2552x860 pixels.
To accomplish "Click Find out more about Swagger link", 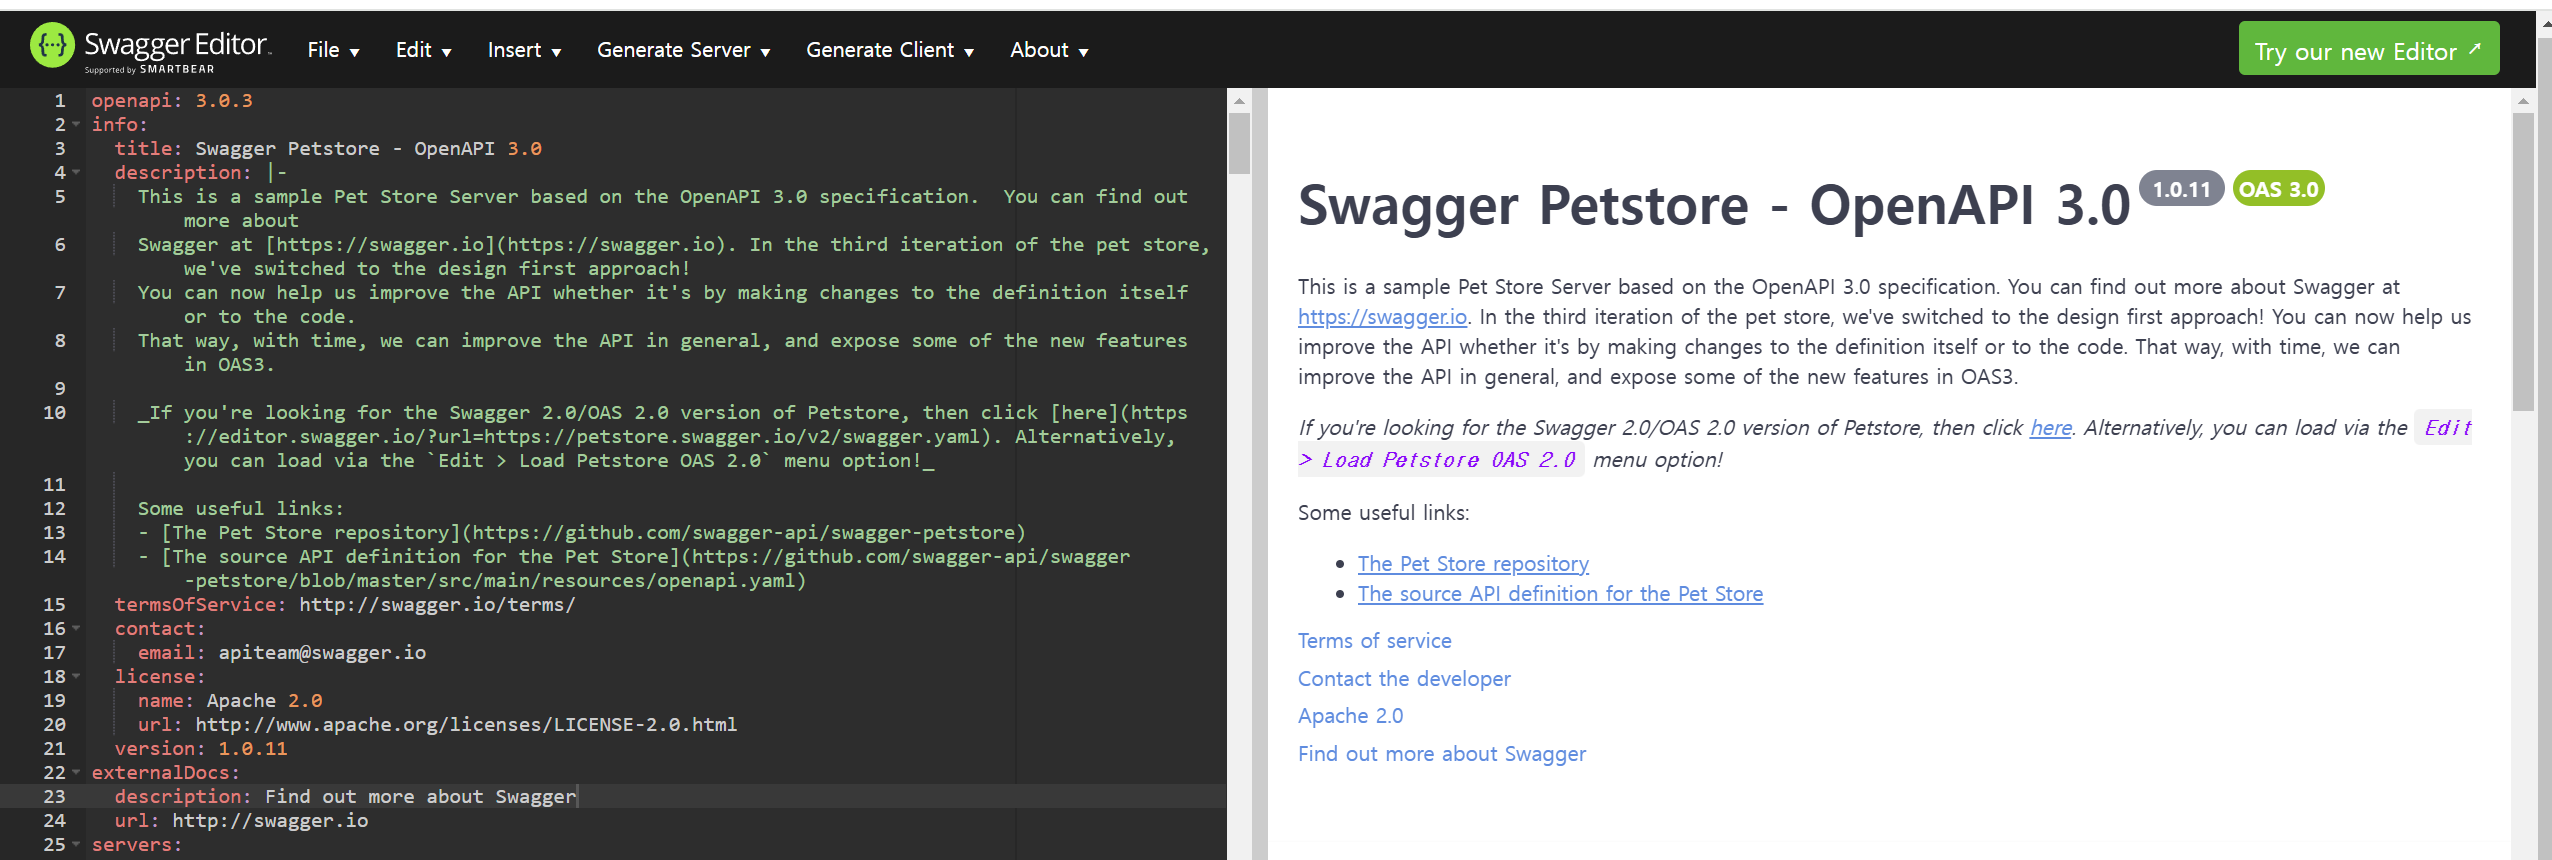I will [x=1441, y=754].
